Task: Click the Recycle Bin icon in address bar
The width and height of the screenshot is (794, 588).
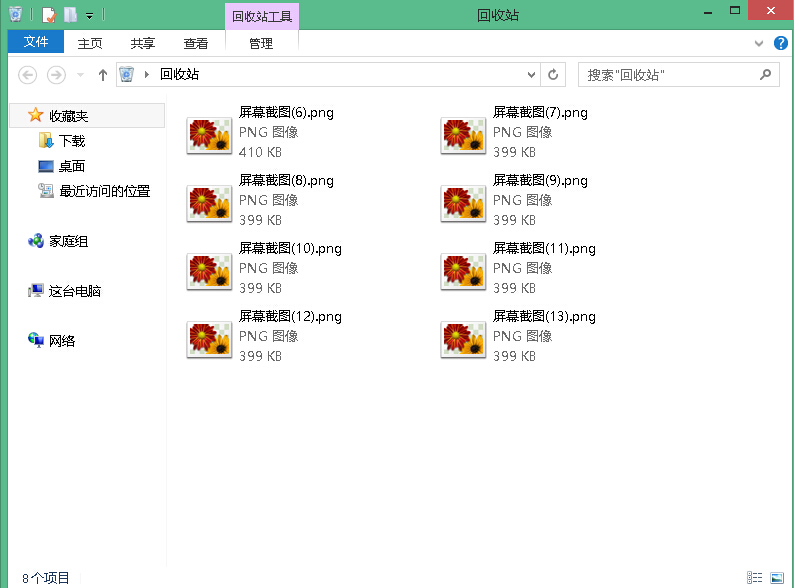Action: [x=127, y=75]
